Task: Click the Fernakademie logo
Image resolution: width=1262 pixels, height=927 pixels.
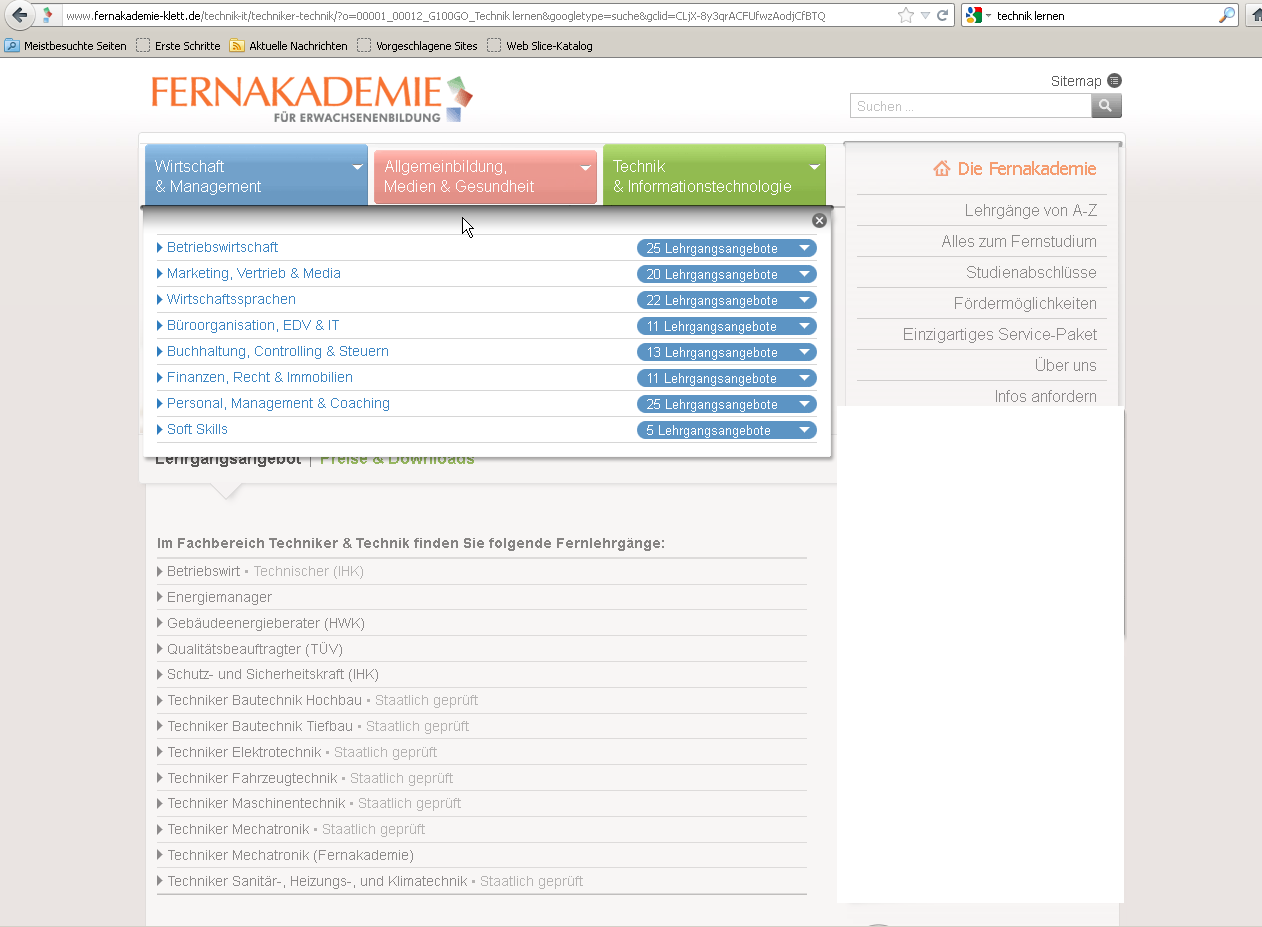Action: pos(311,99)
